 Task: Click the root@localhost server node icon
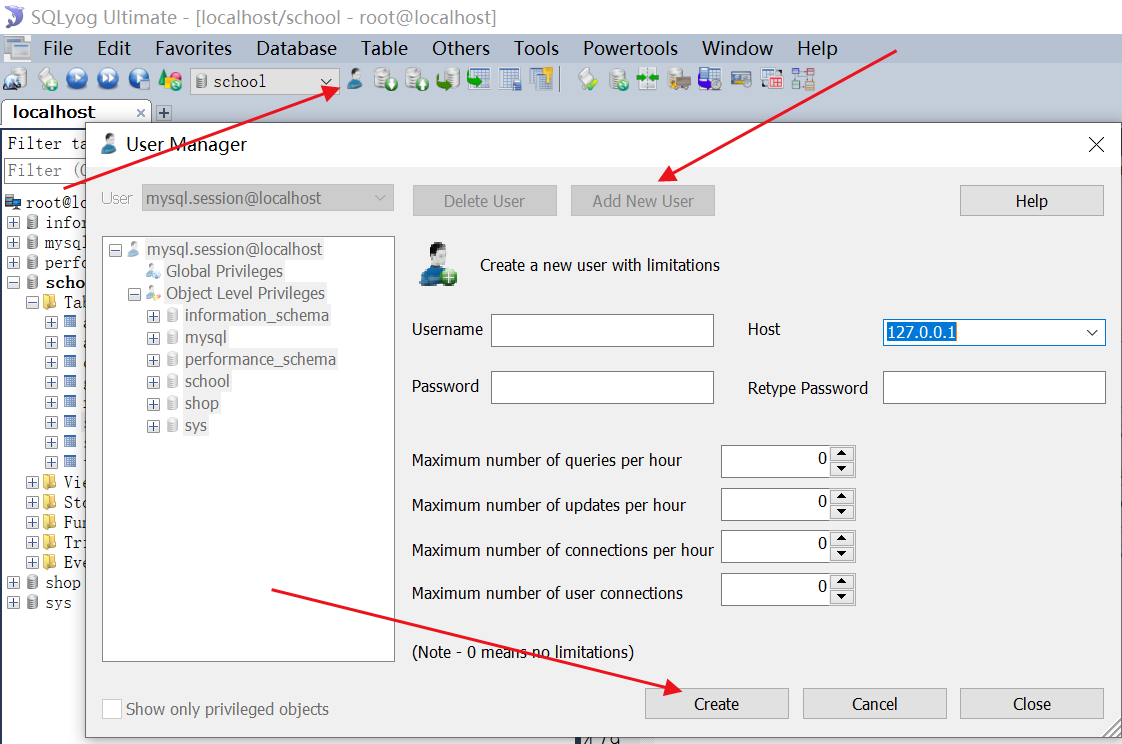click(13, 202)
